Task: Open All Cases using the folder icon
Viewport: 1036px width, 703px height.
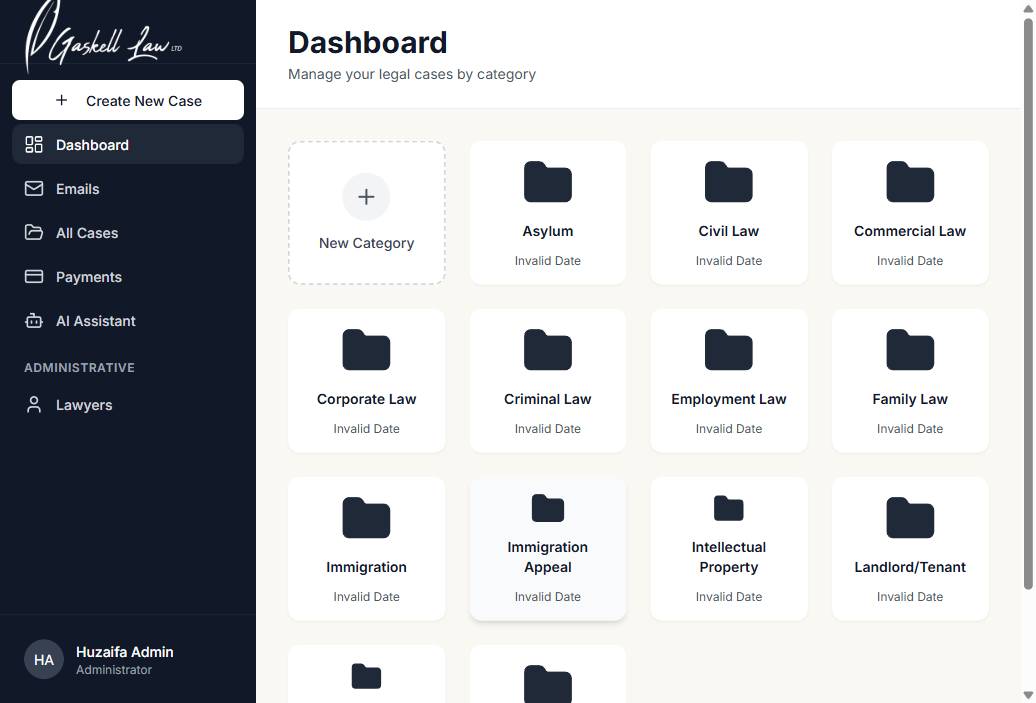Action: point(33,232)
